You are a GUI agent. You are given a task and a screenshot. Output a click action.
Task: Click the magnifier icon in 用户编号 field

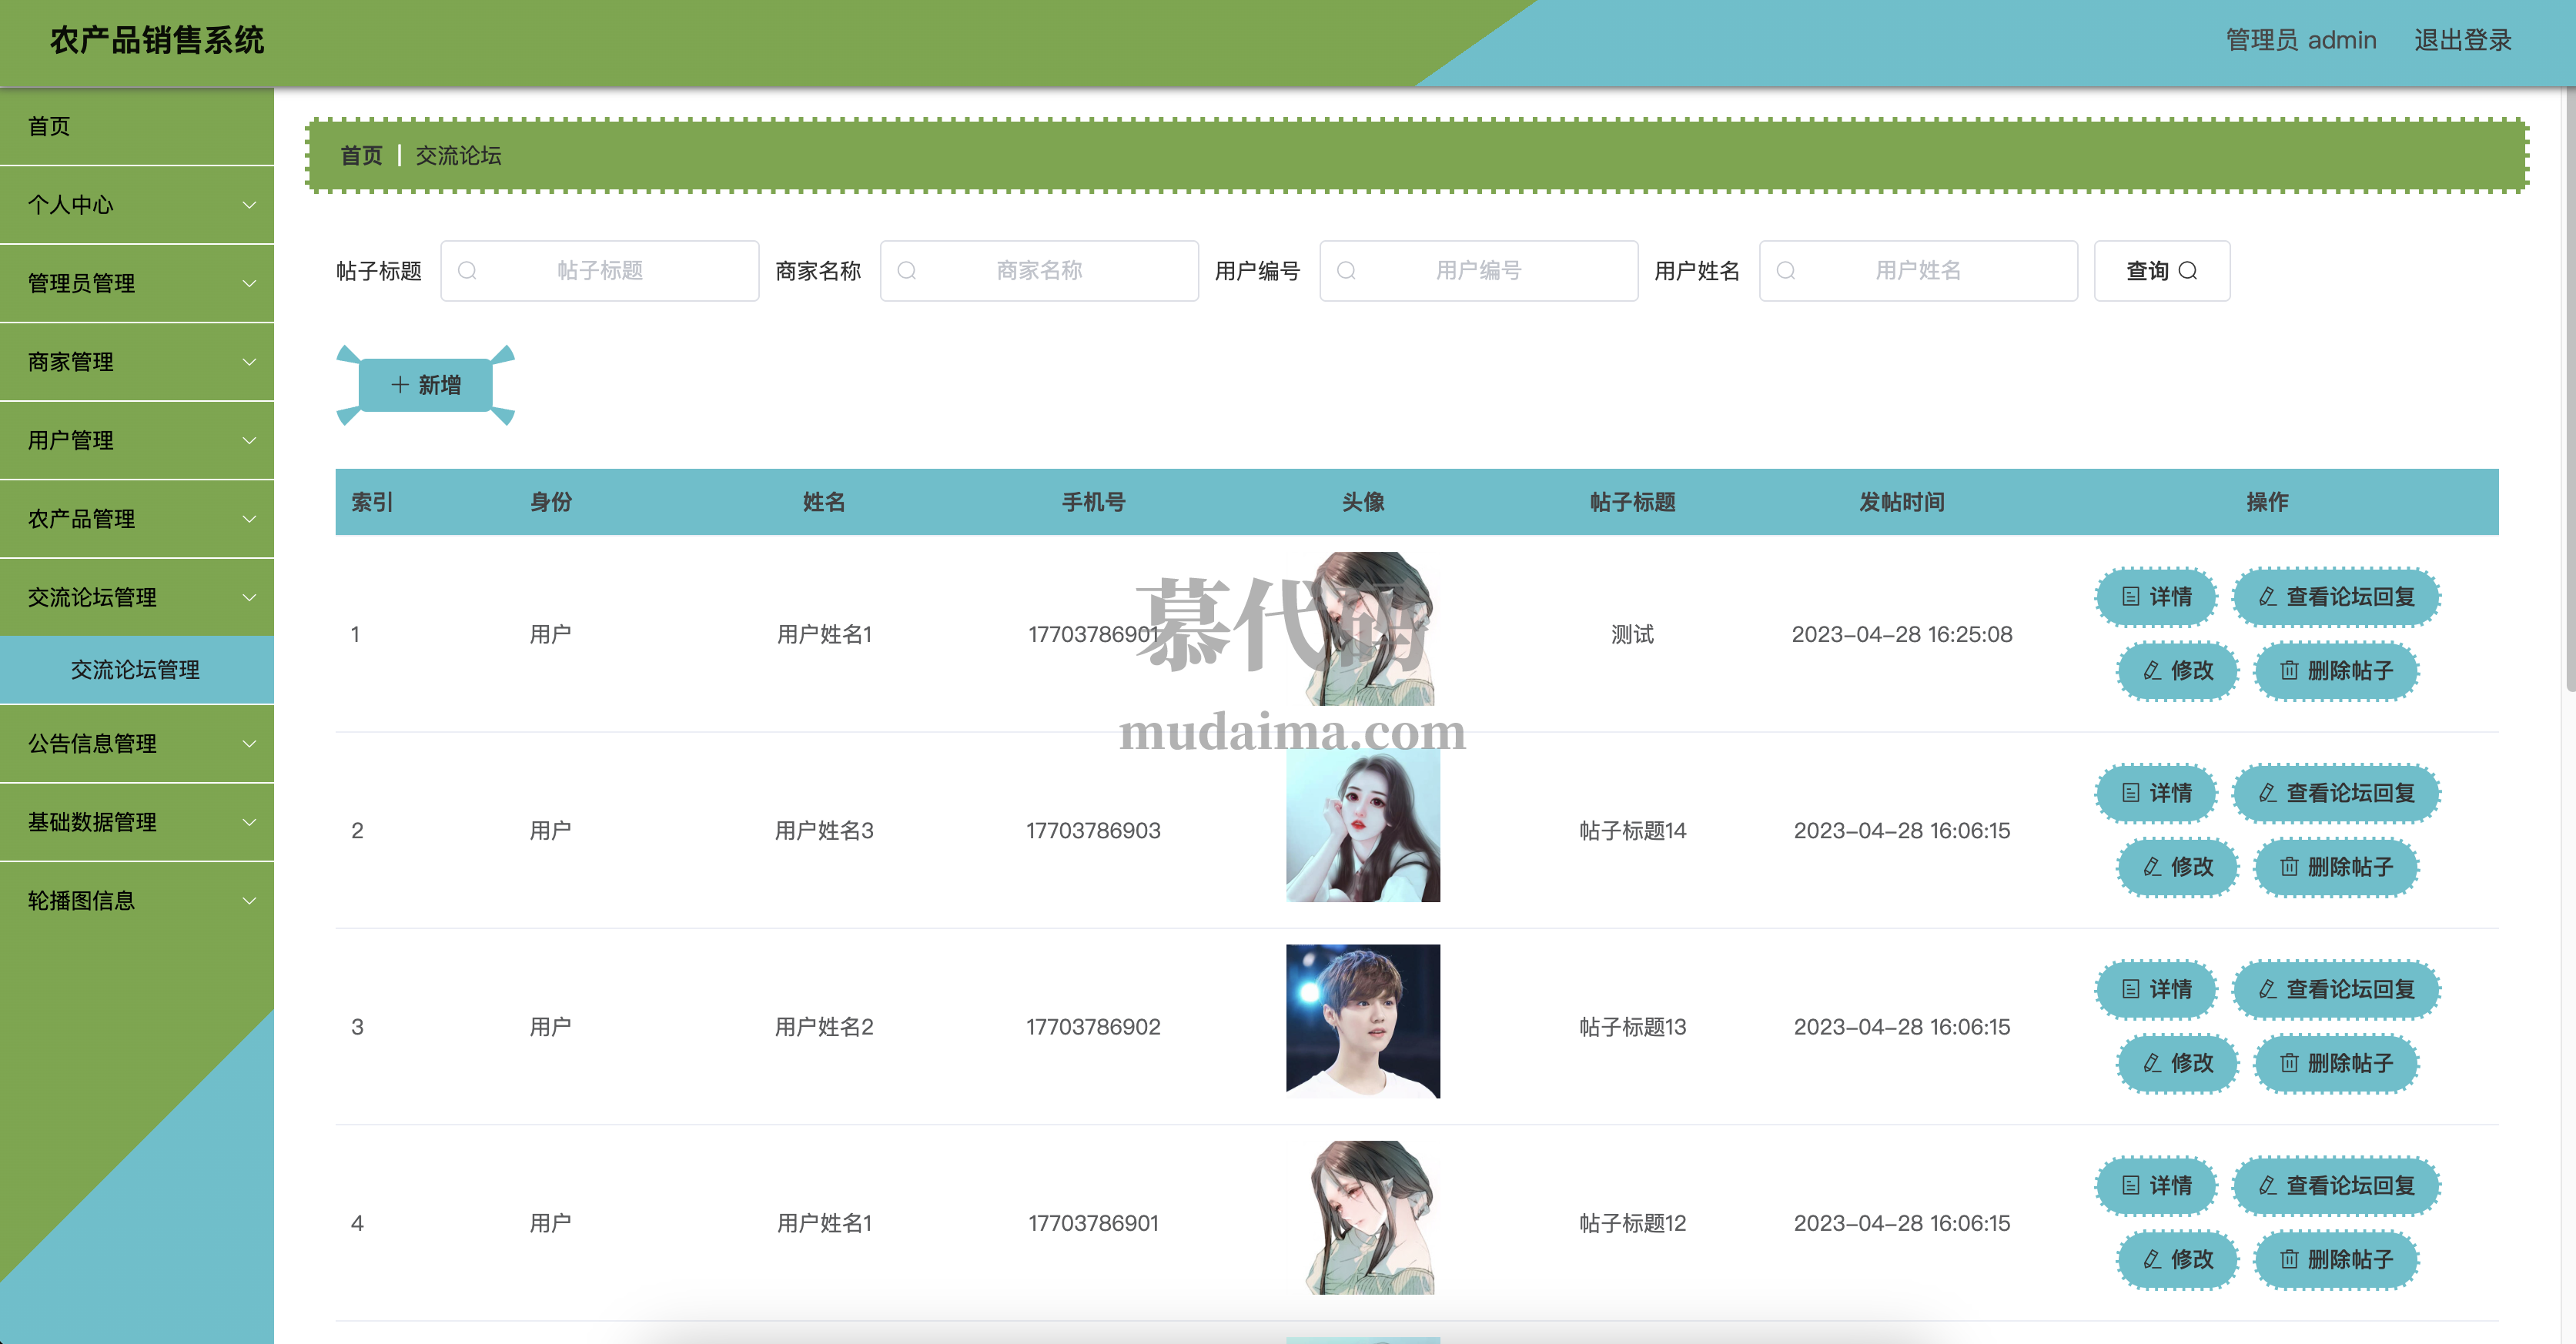(1347, 271)
